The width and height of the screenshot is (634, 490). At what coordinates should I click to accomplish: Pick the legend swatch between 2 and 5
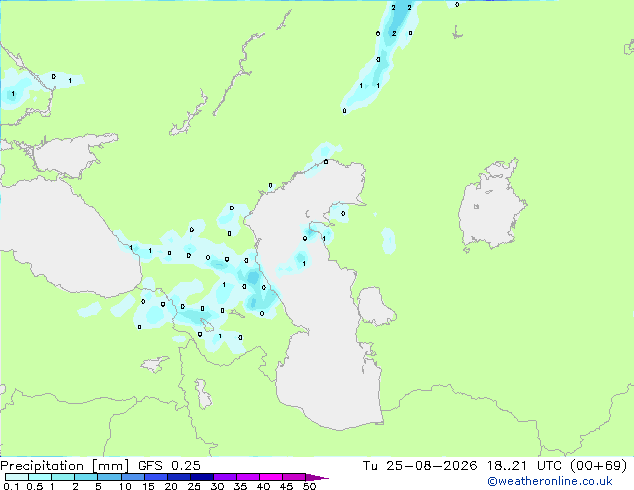[x=86, y=477]
